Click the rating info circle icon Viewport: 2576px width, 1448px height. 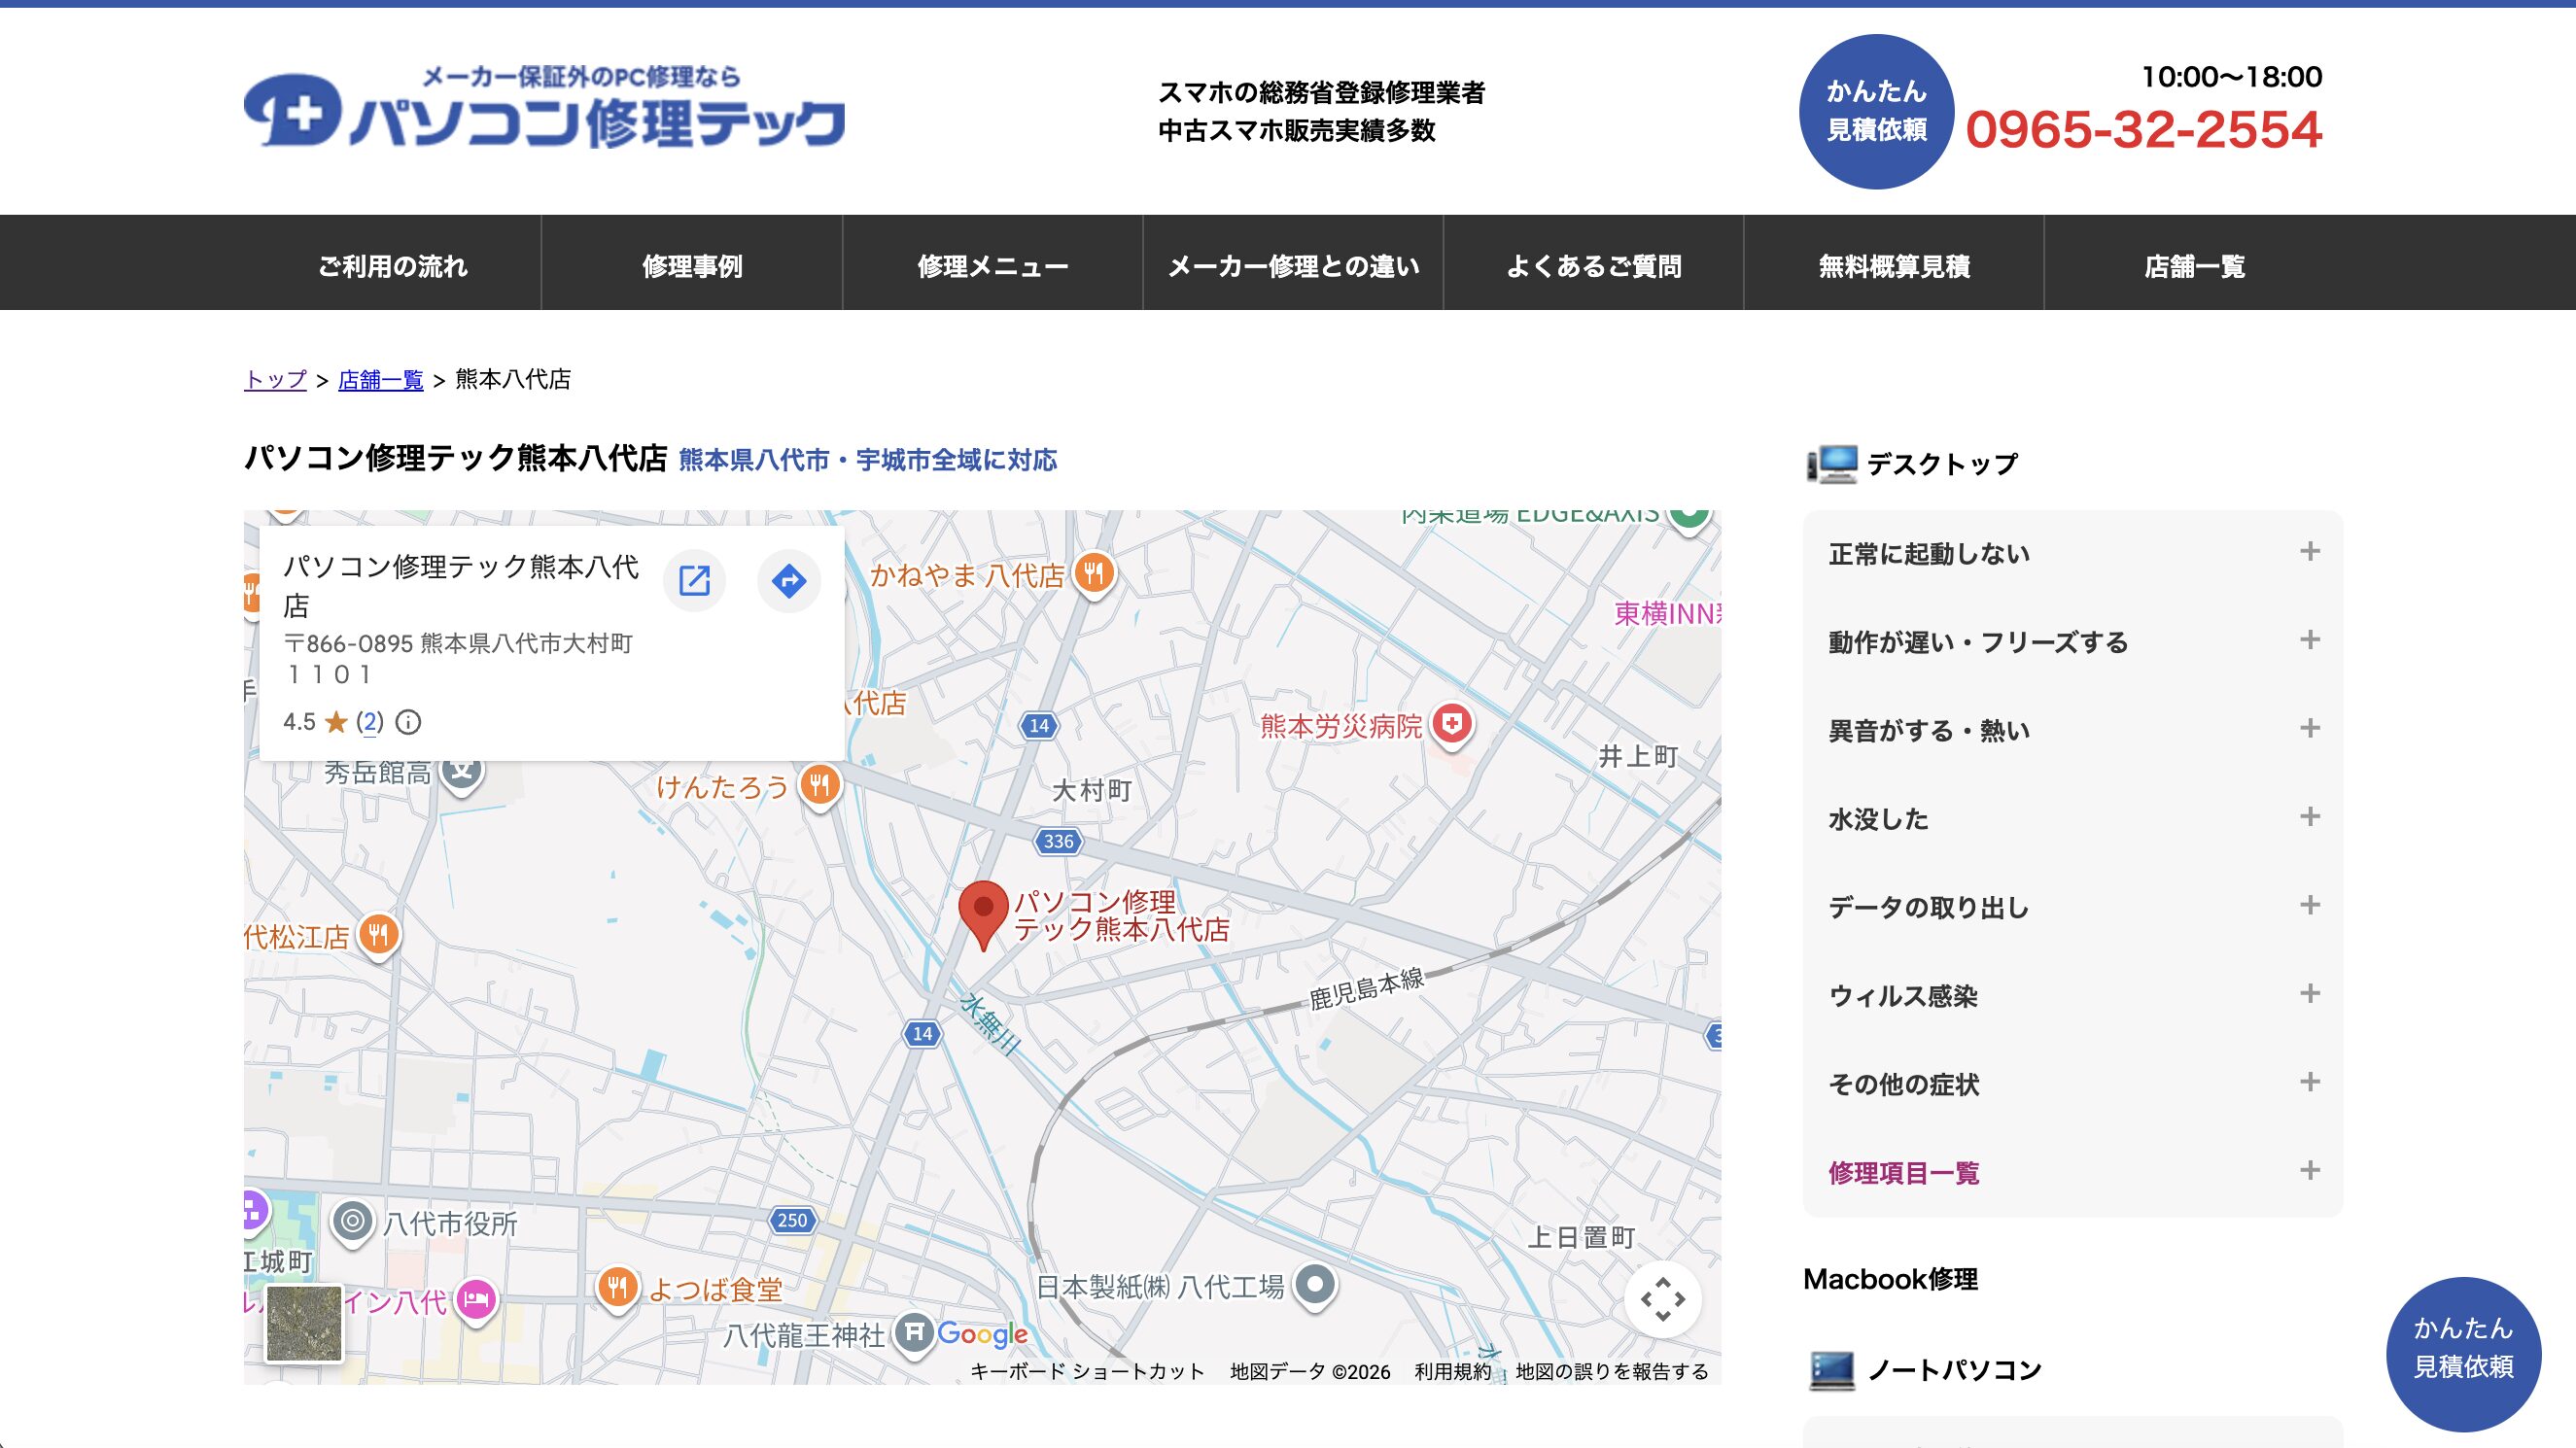click(x=408, y=722)
